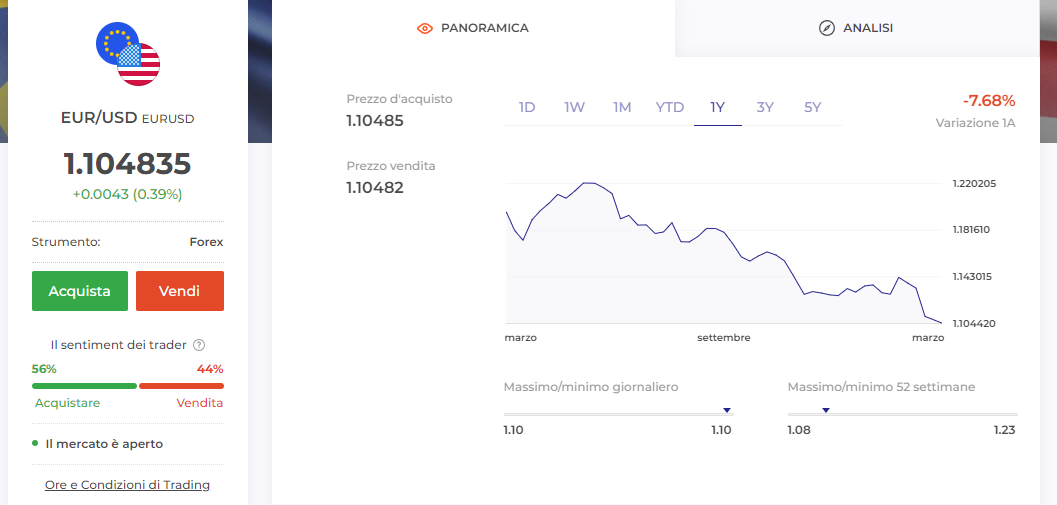Click the daily high/low triangle marker
The height and width of the screenshot is (505, 1057).
coord(727,410)
